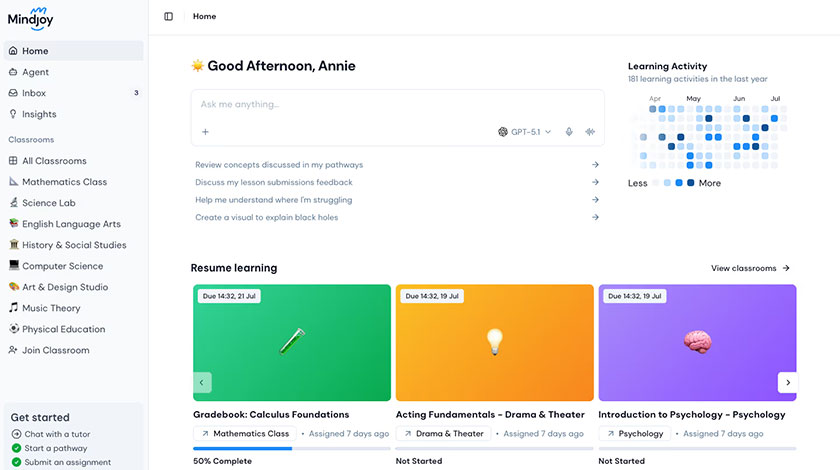This screenshot has width=840, height=470.
Task: Click arrow beside Discuss my lesson suggestion
Action: (x=595, y=182)
